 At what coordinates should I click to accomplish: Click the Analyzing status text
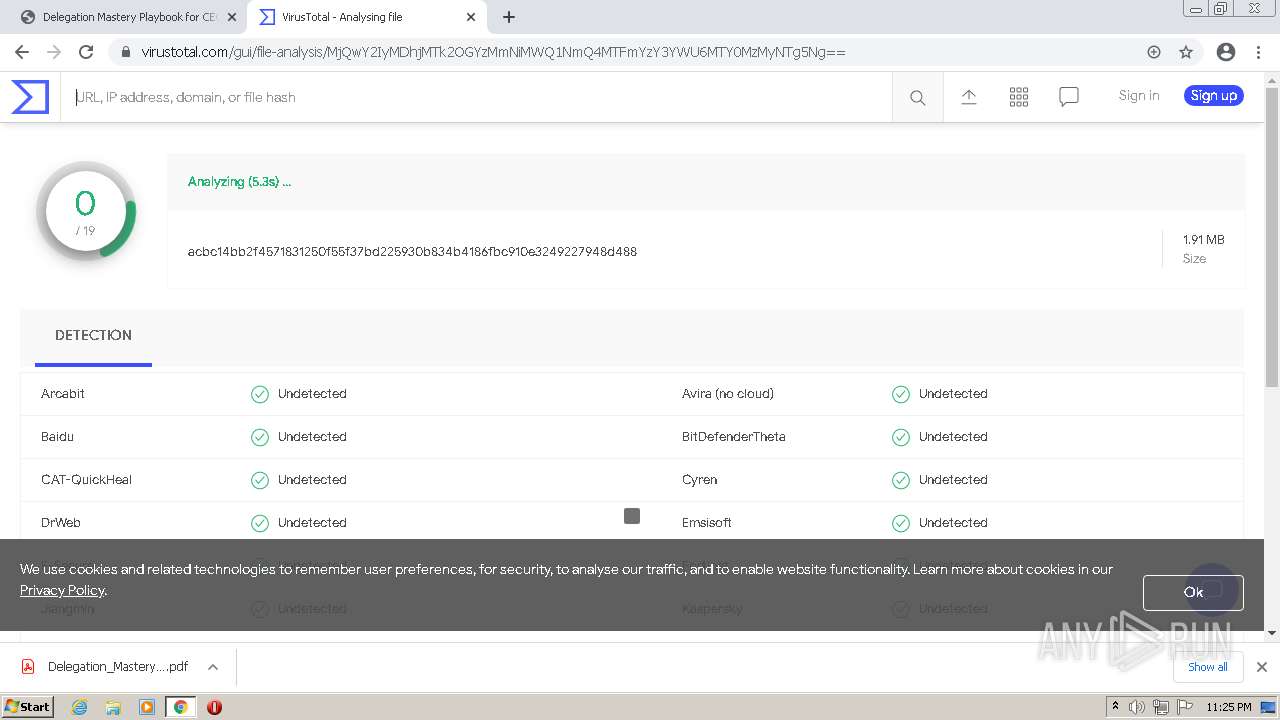click(x=239, y=182)
